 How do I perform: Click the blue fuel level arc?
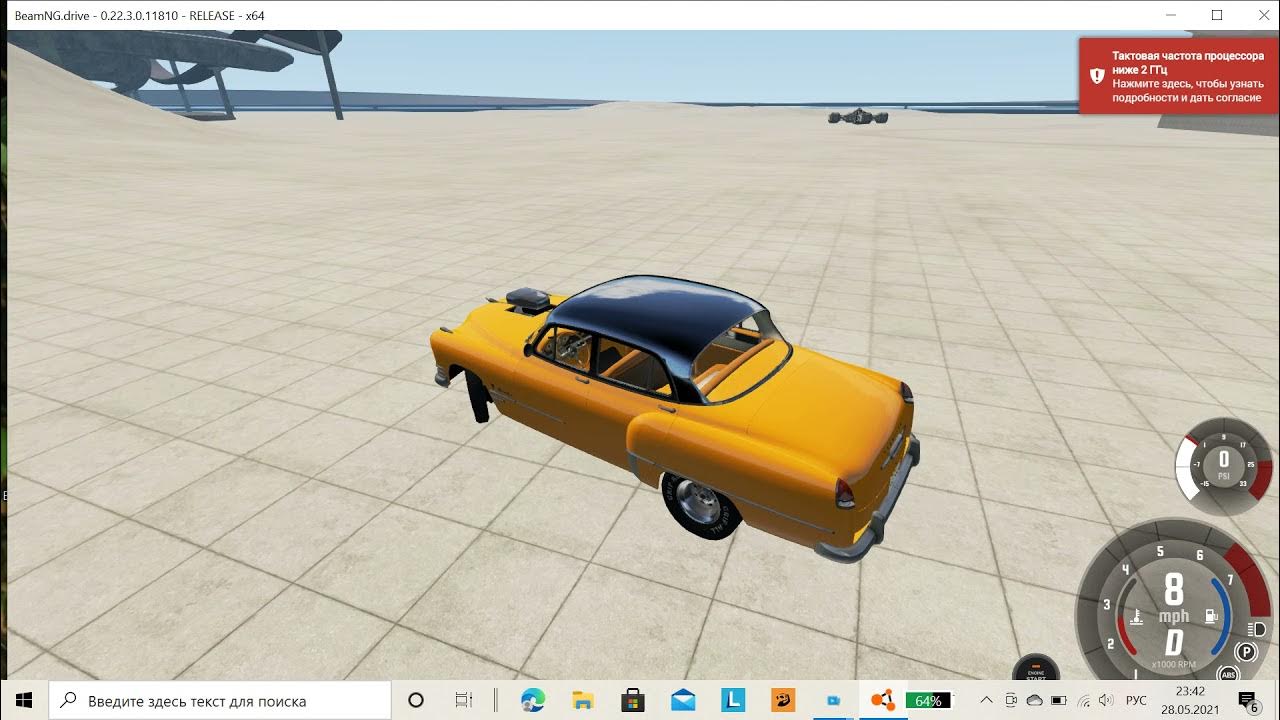click(x=1224, y=617)
